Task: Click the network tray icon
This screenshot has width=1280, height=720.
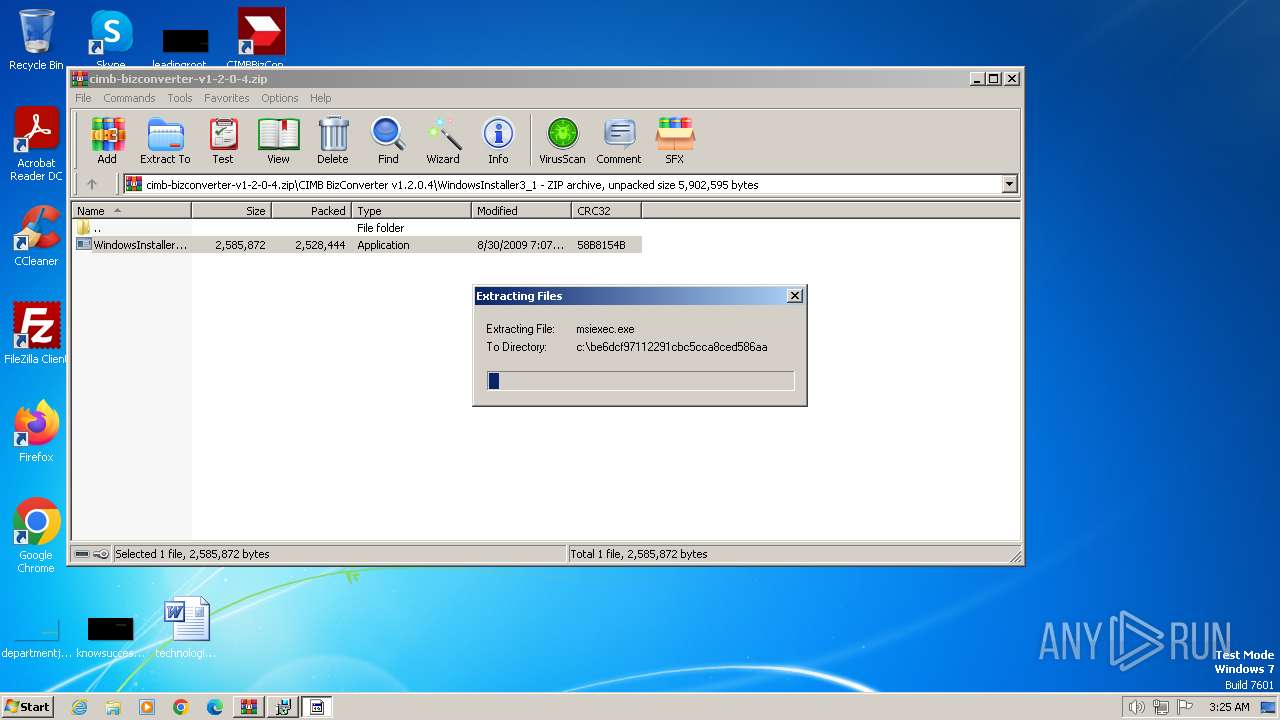Action: [1161, 707]
